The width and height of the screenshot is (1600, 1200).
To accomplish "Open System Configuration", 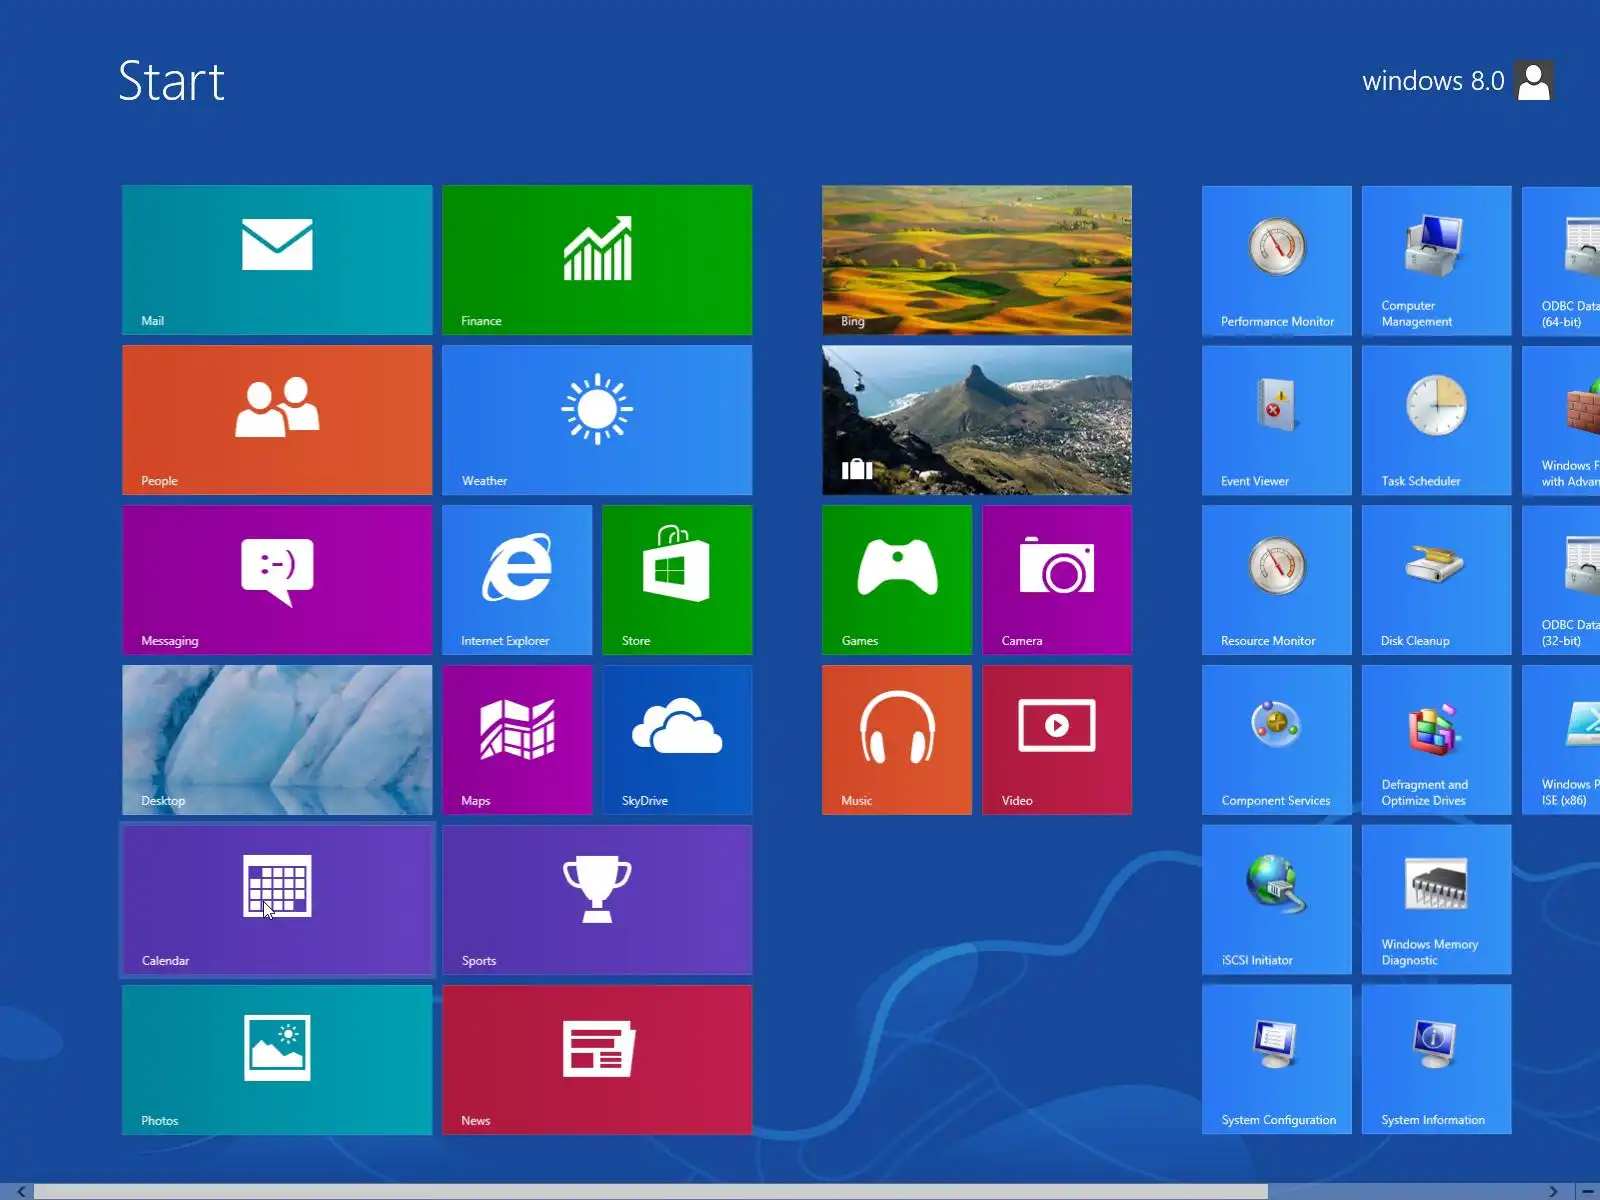I will pos(1277,1060).
